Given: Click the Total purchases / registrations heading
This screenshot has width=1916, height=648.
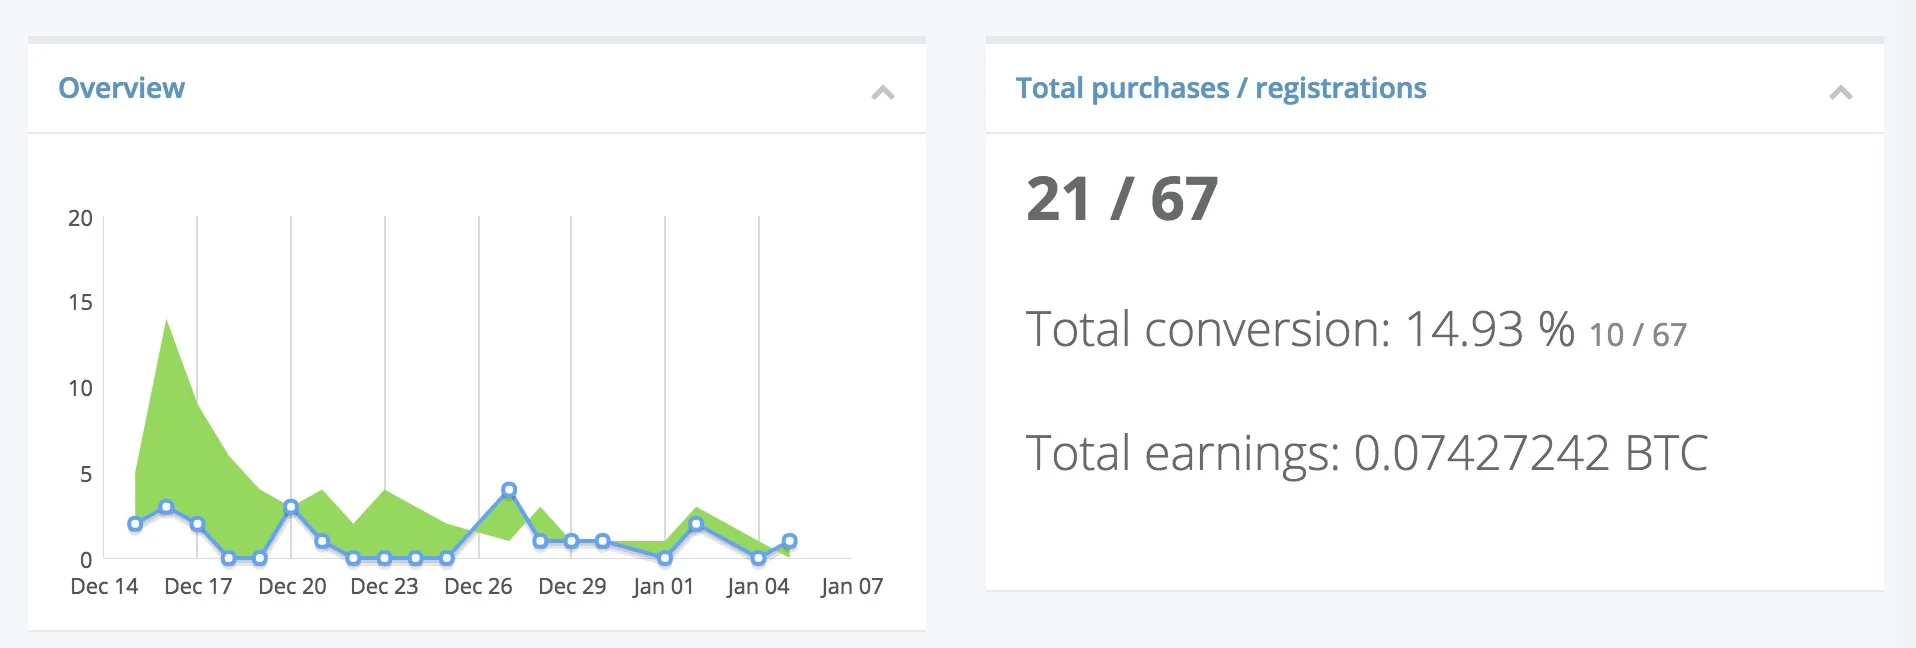Looking at the screenshot, I should tap(1220, 88).
